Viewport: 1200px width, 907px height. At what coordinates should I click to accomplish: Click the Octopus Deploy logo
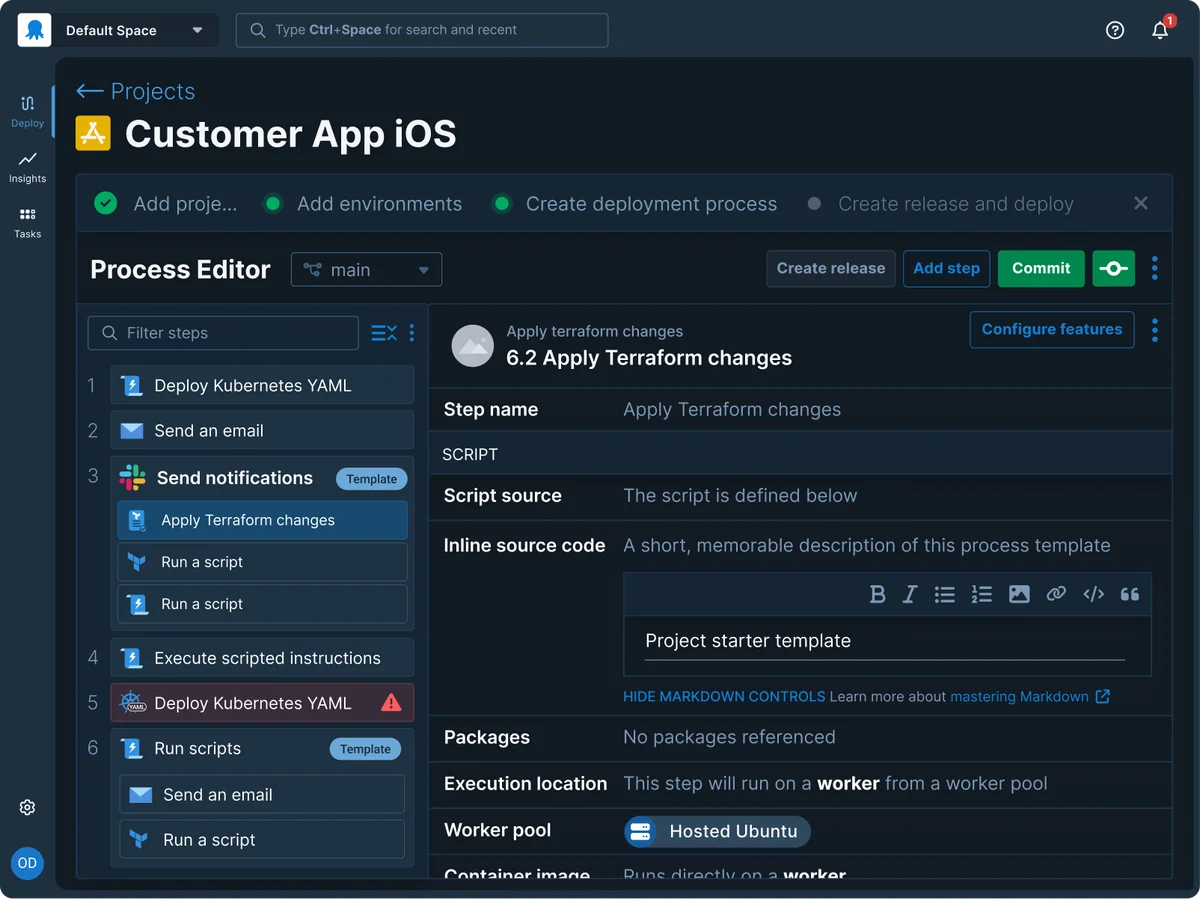pos(34,30)
